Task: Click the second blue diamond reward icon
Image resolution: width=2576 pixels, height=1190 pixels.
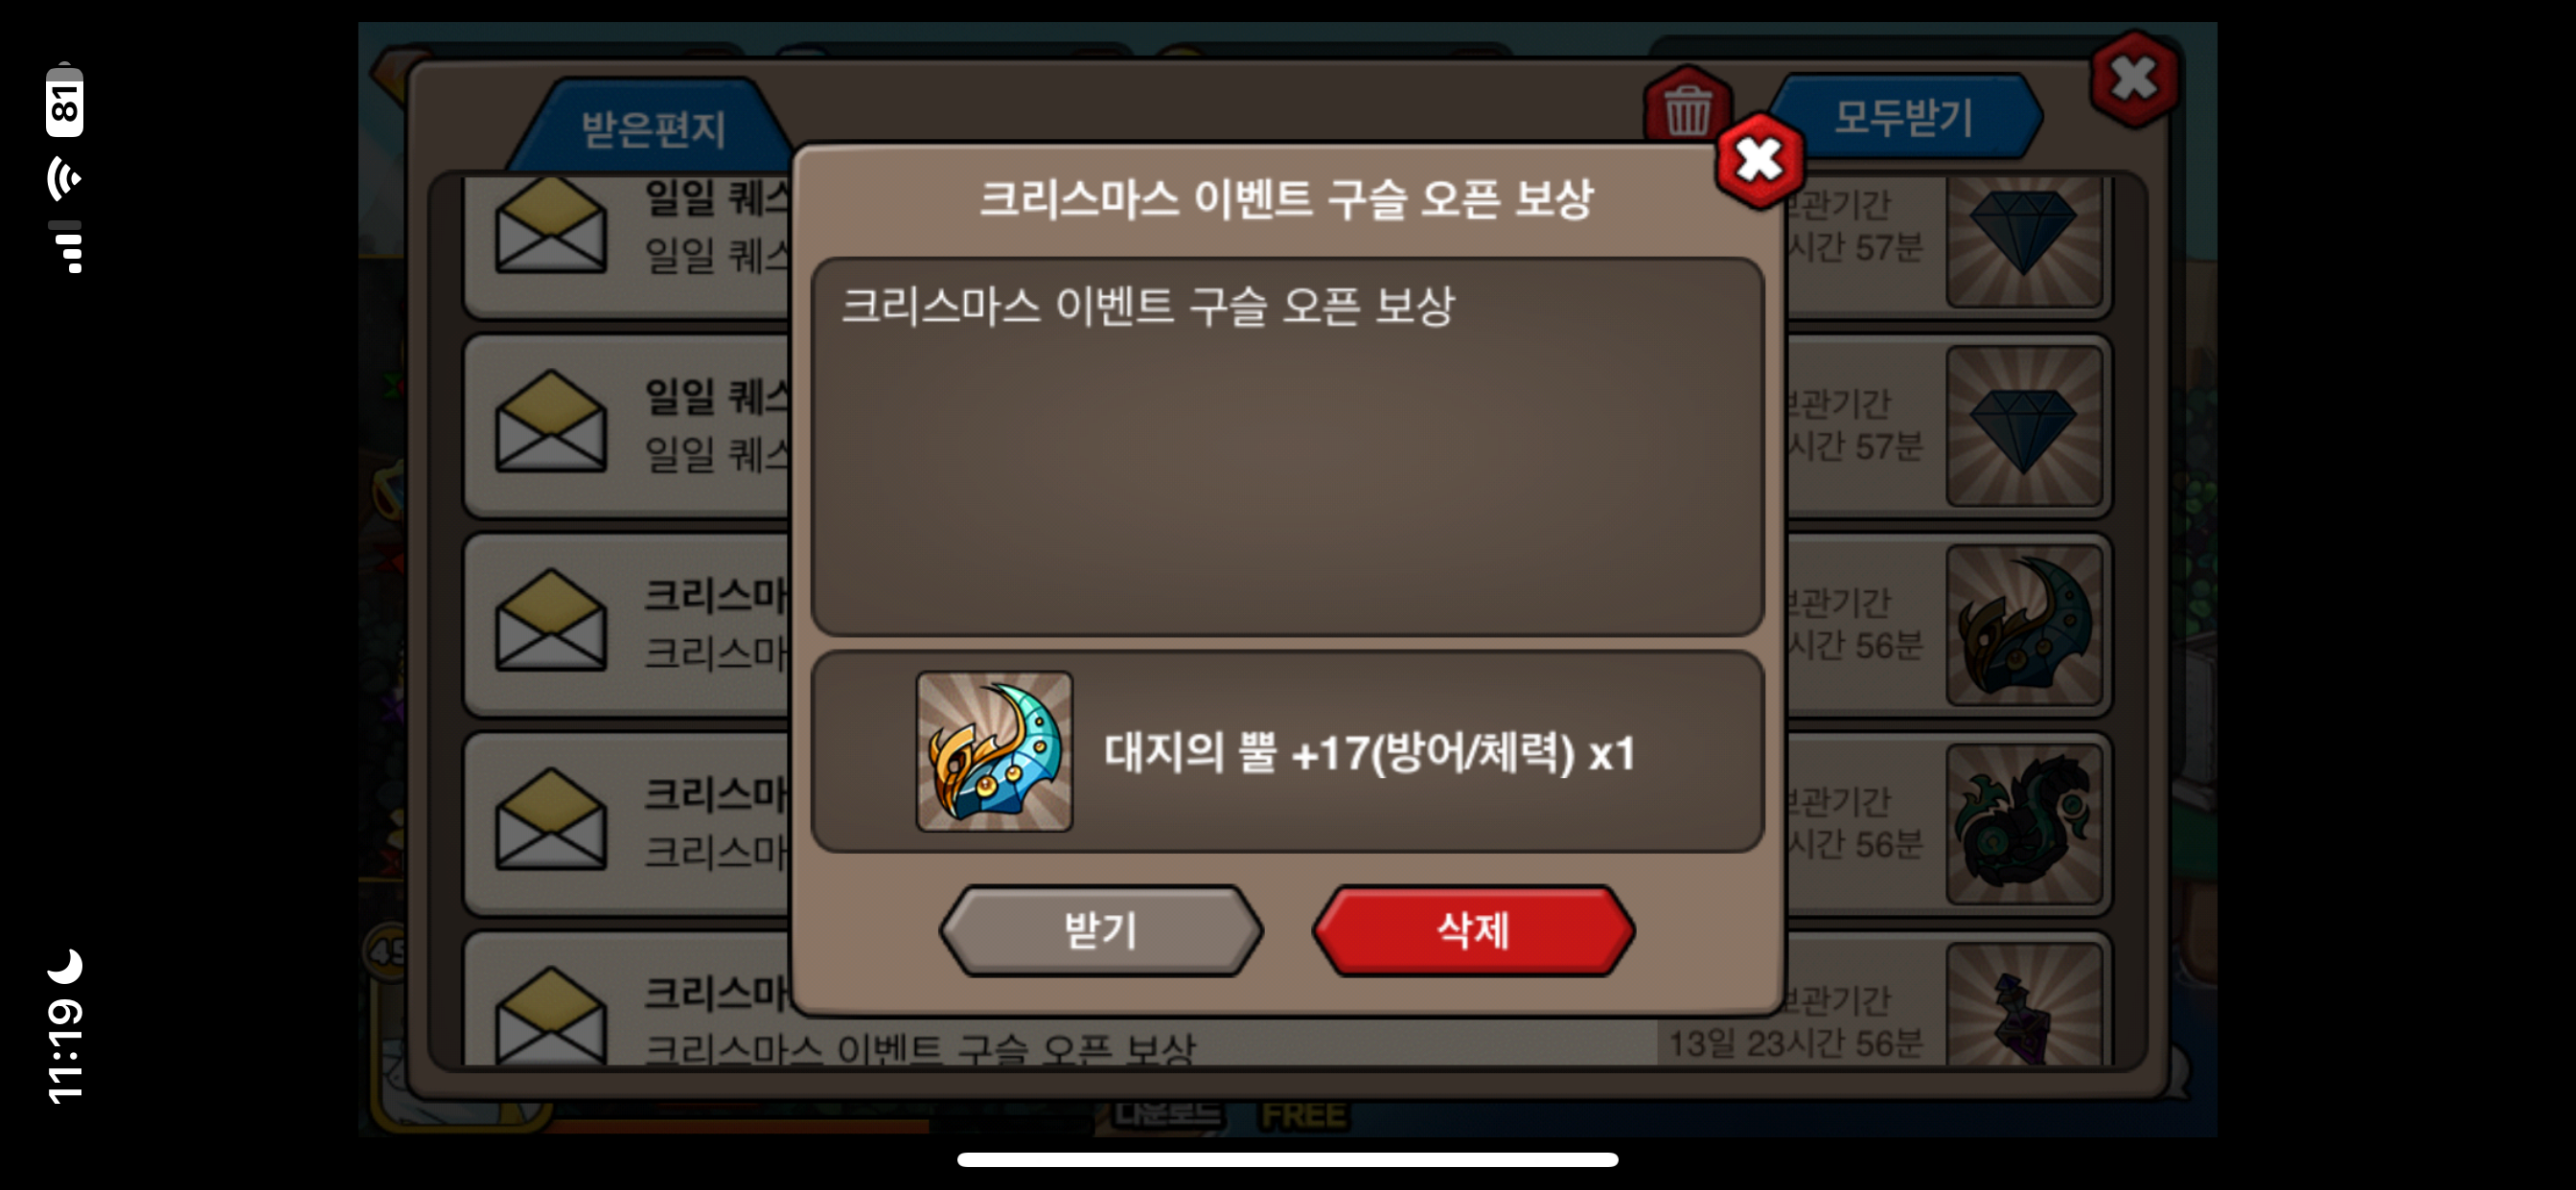Action: pos(2024,426)
